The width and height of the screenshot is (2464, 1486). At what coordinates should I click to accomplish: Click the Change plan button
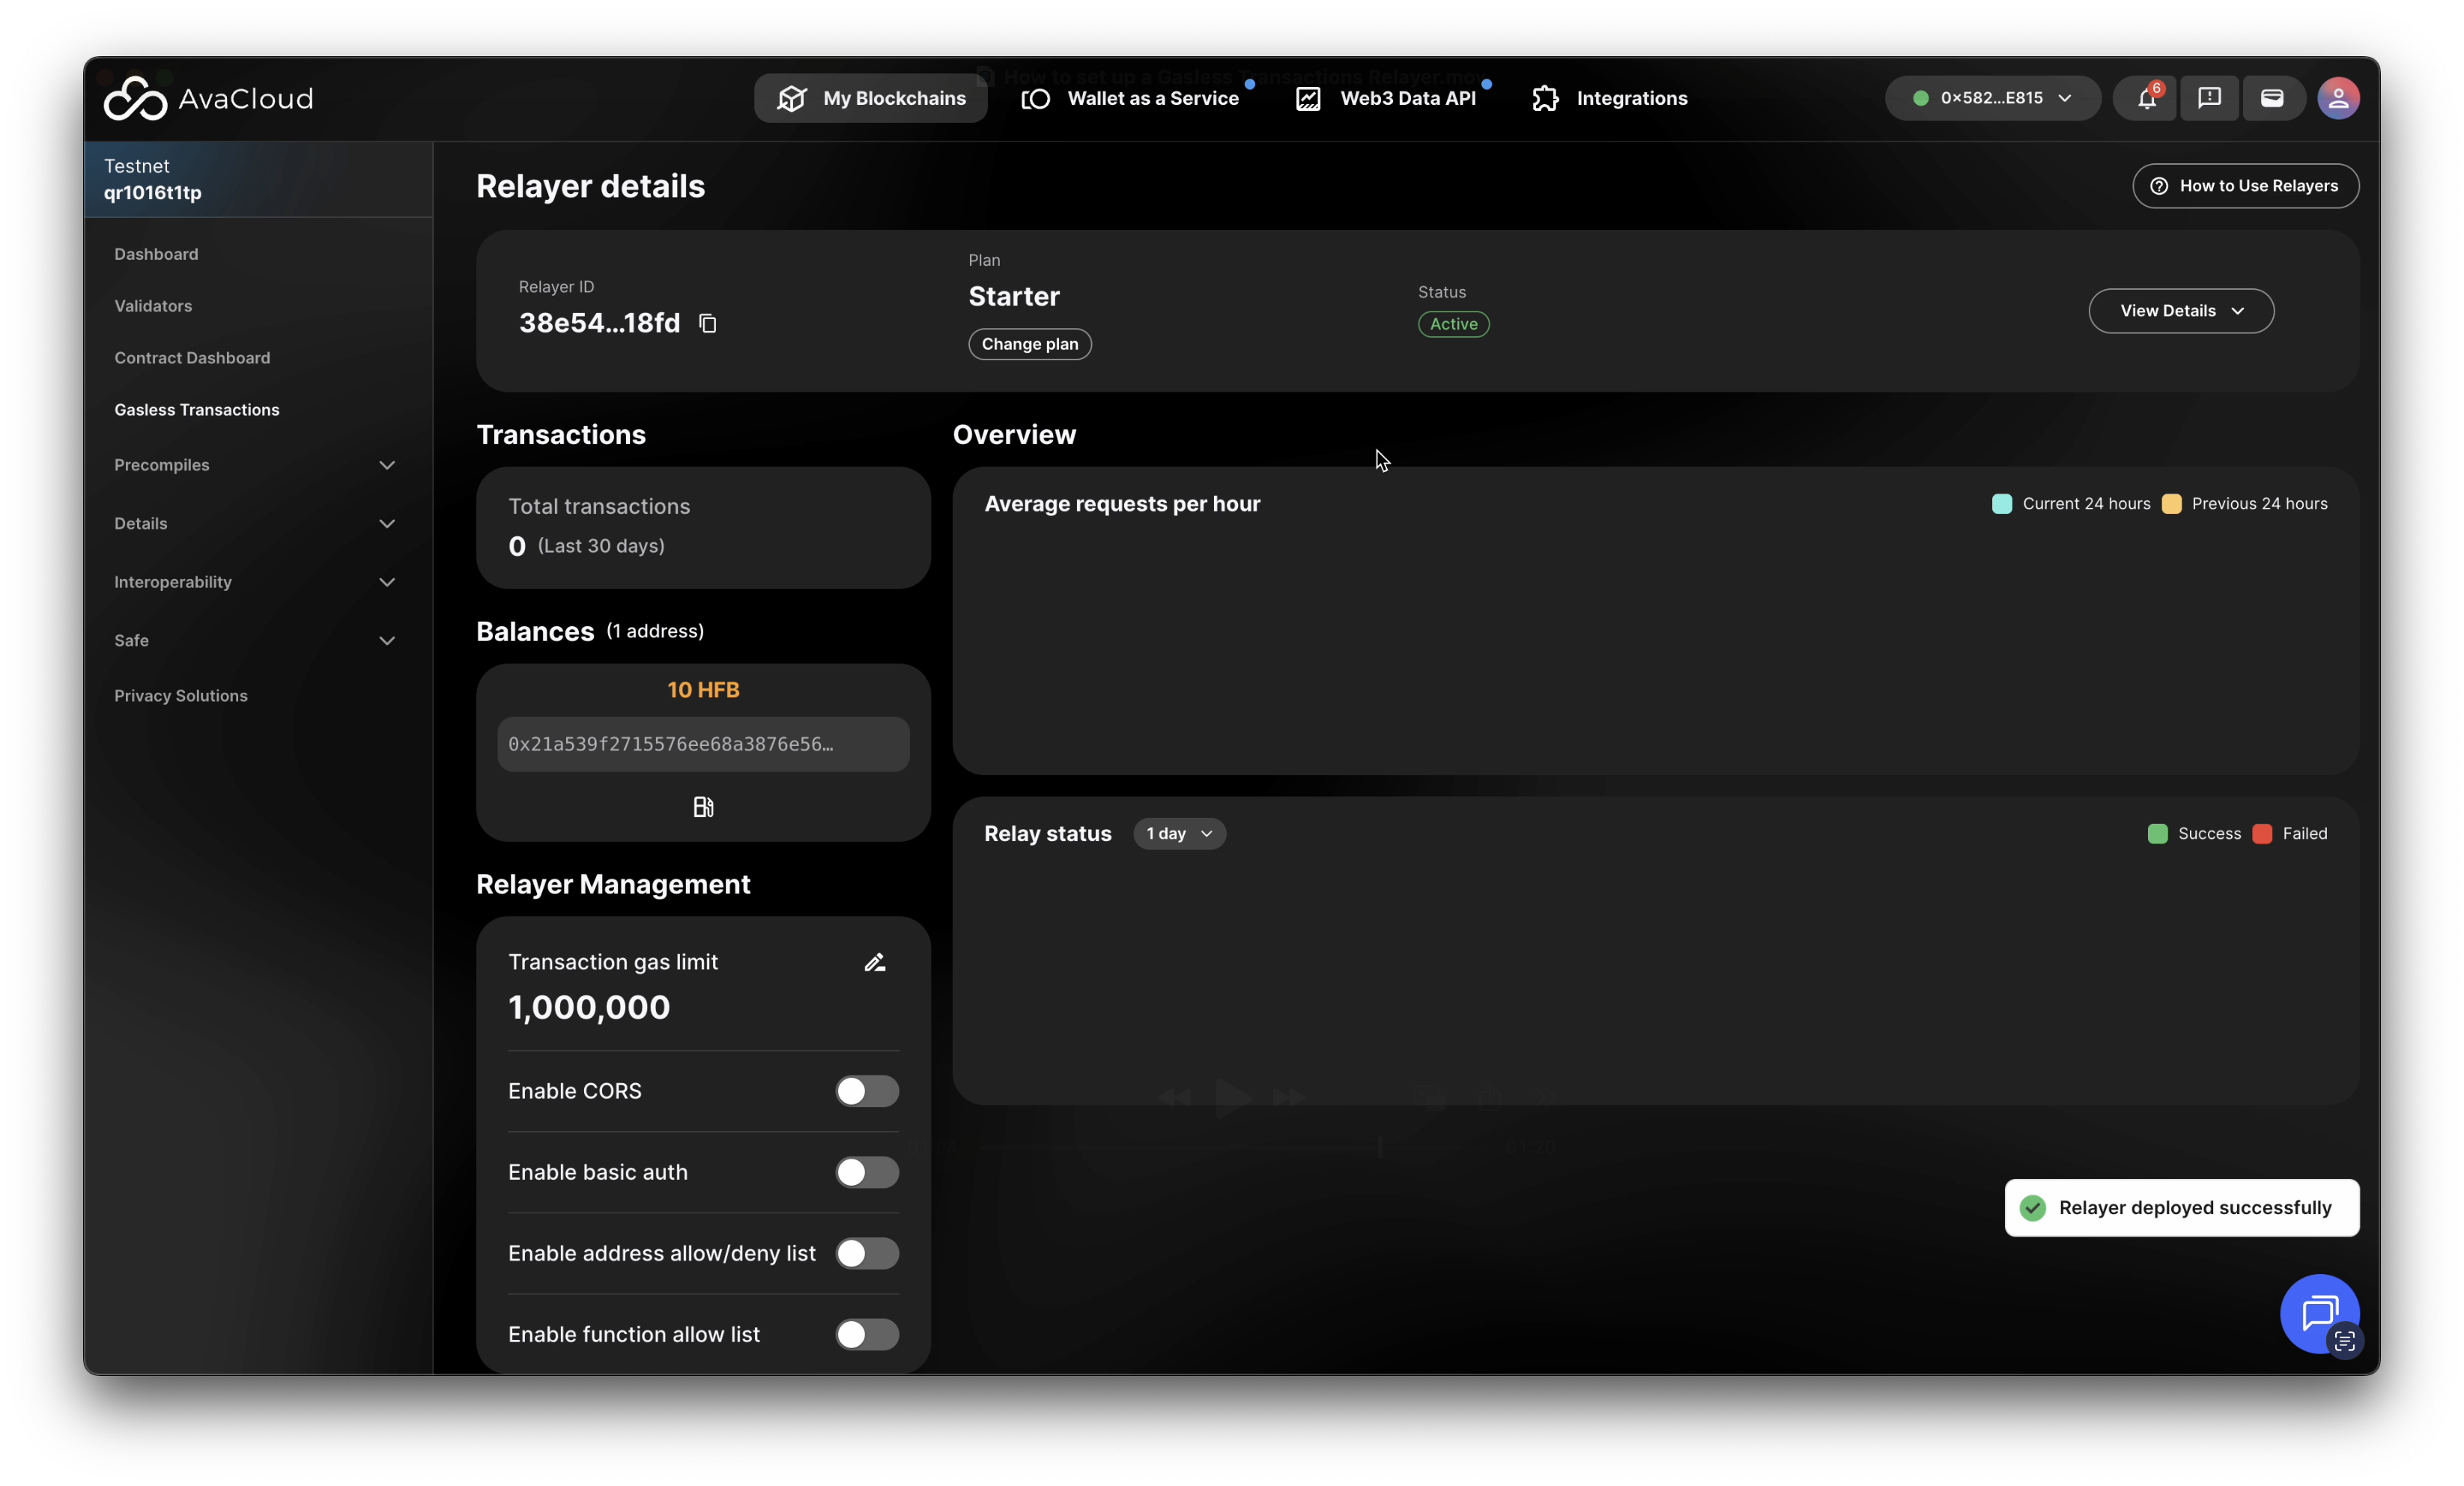1029,344
